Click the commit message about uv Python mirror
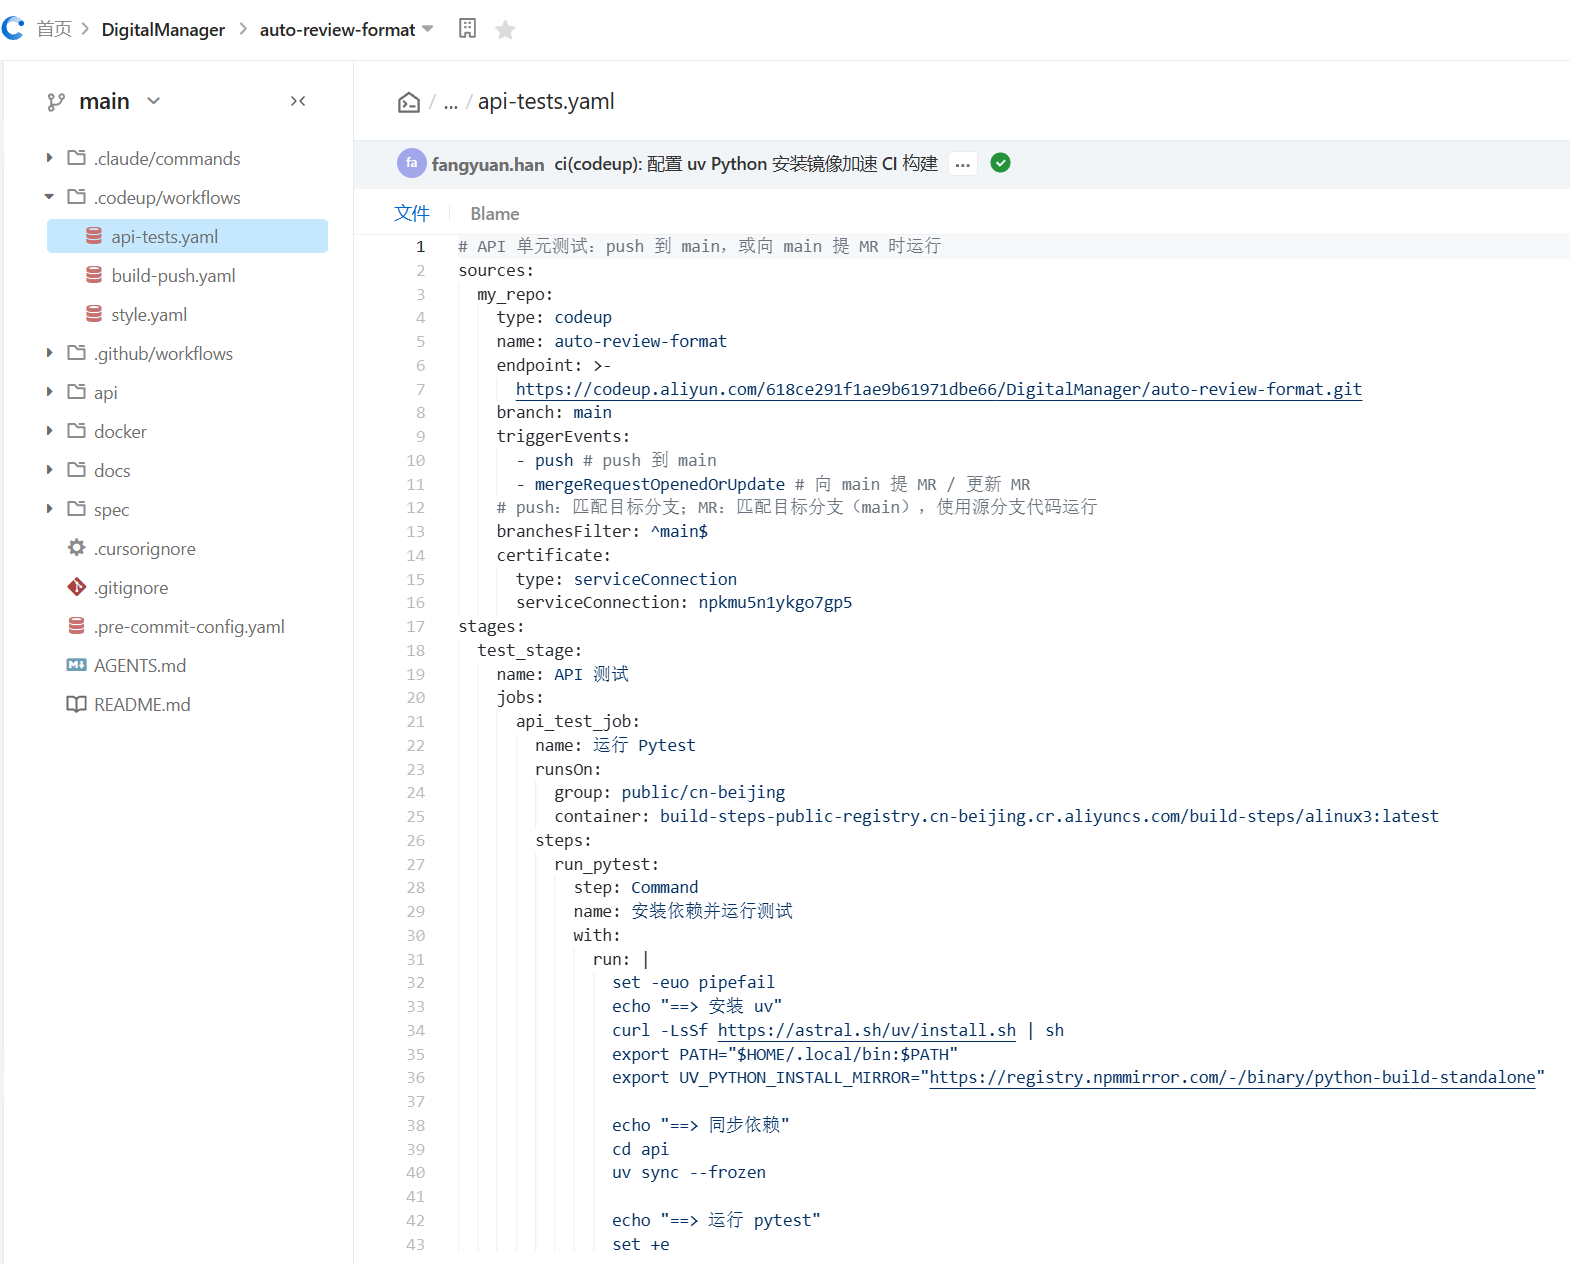Image resolution: width=1570 pixels, height=1264 pixels. (x=746, y=164)
